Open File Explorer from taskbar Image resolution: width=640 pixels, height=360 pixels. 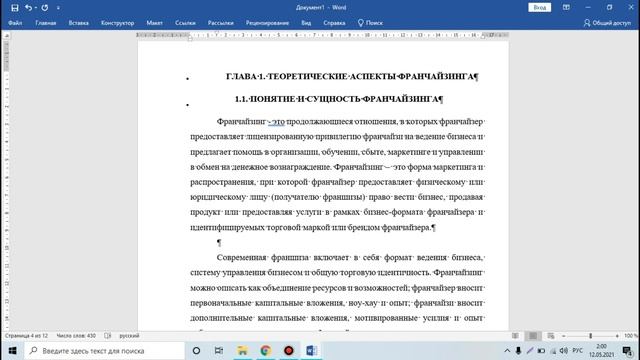coord(242,351)
